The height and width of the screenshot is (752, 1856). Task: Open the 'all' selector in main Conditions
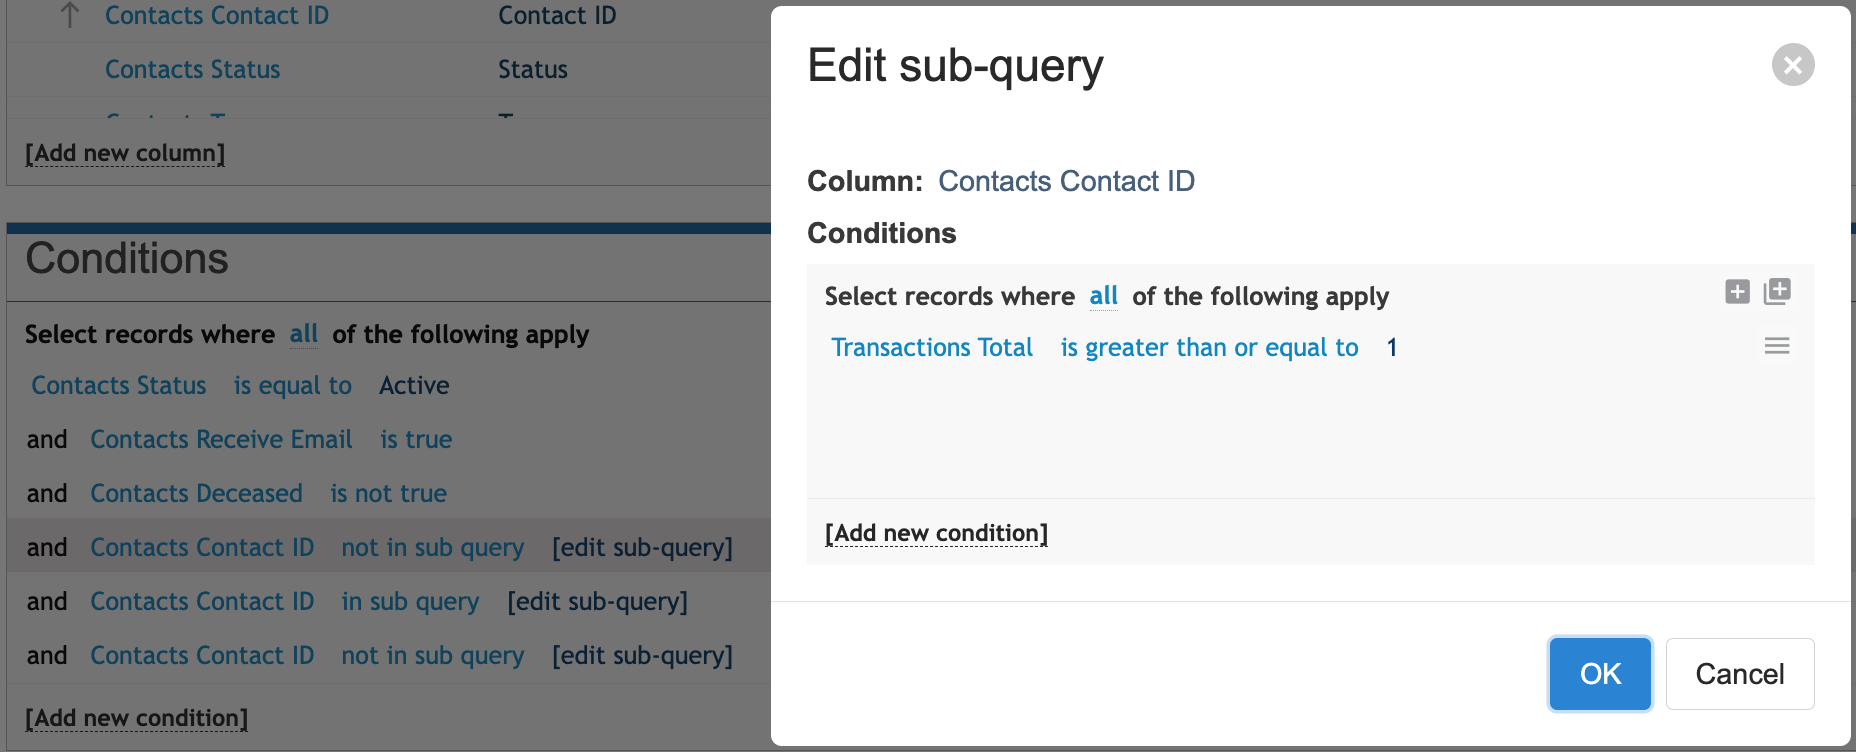pyautogui.click(x=303, y=334)
